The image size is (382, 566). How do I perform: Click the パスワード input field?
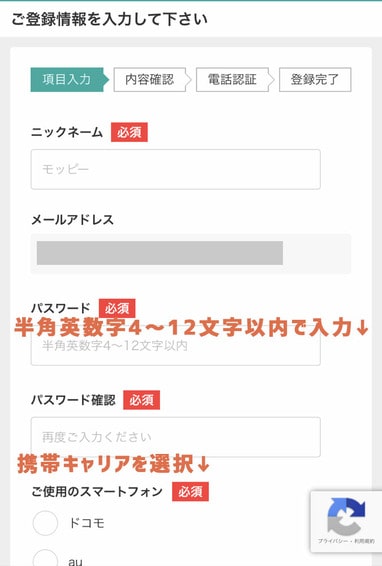(176, 346)
